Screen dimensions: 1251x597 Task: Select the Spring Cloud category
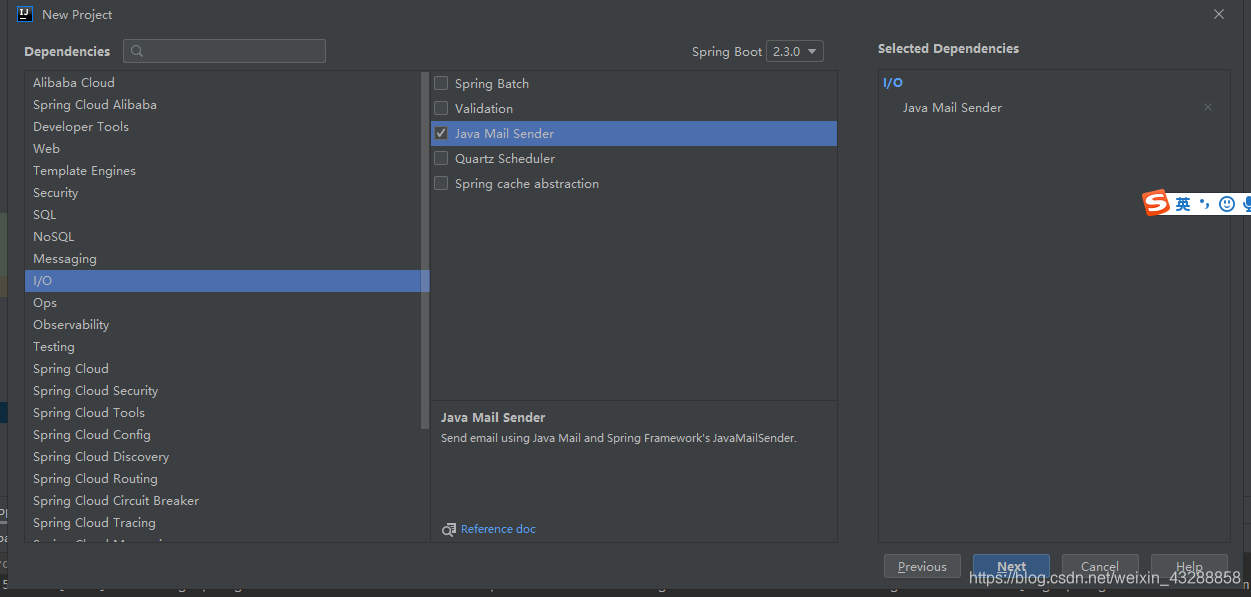pos(226,368)
